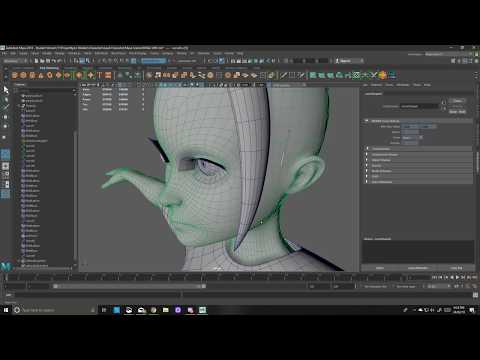Create a polygon cone from the shelf

coord(41,75)
